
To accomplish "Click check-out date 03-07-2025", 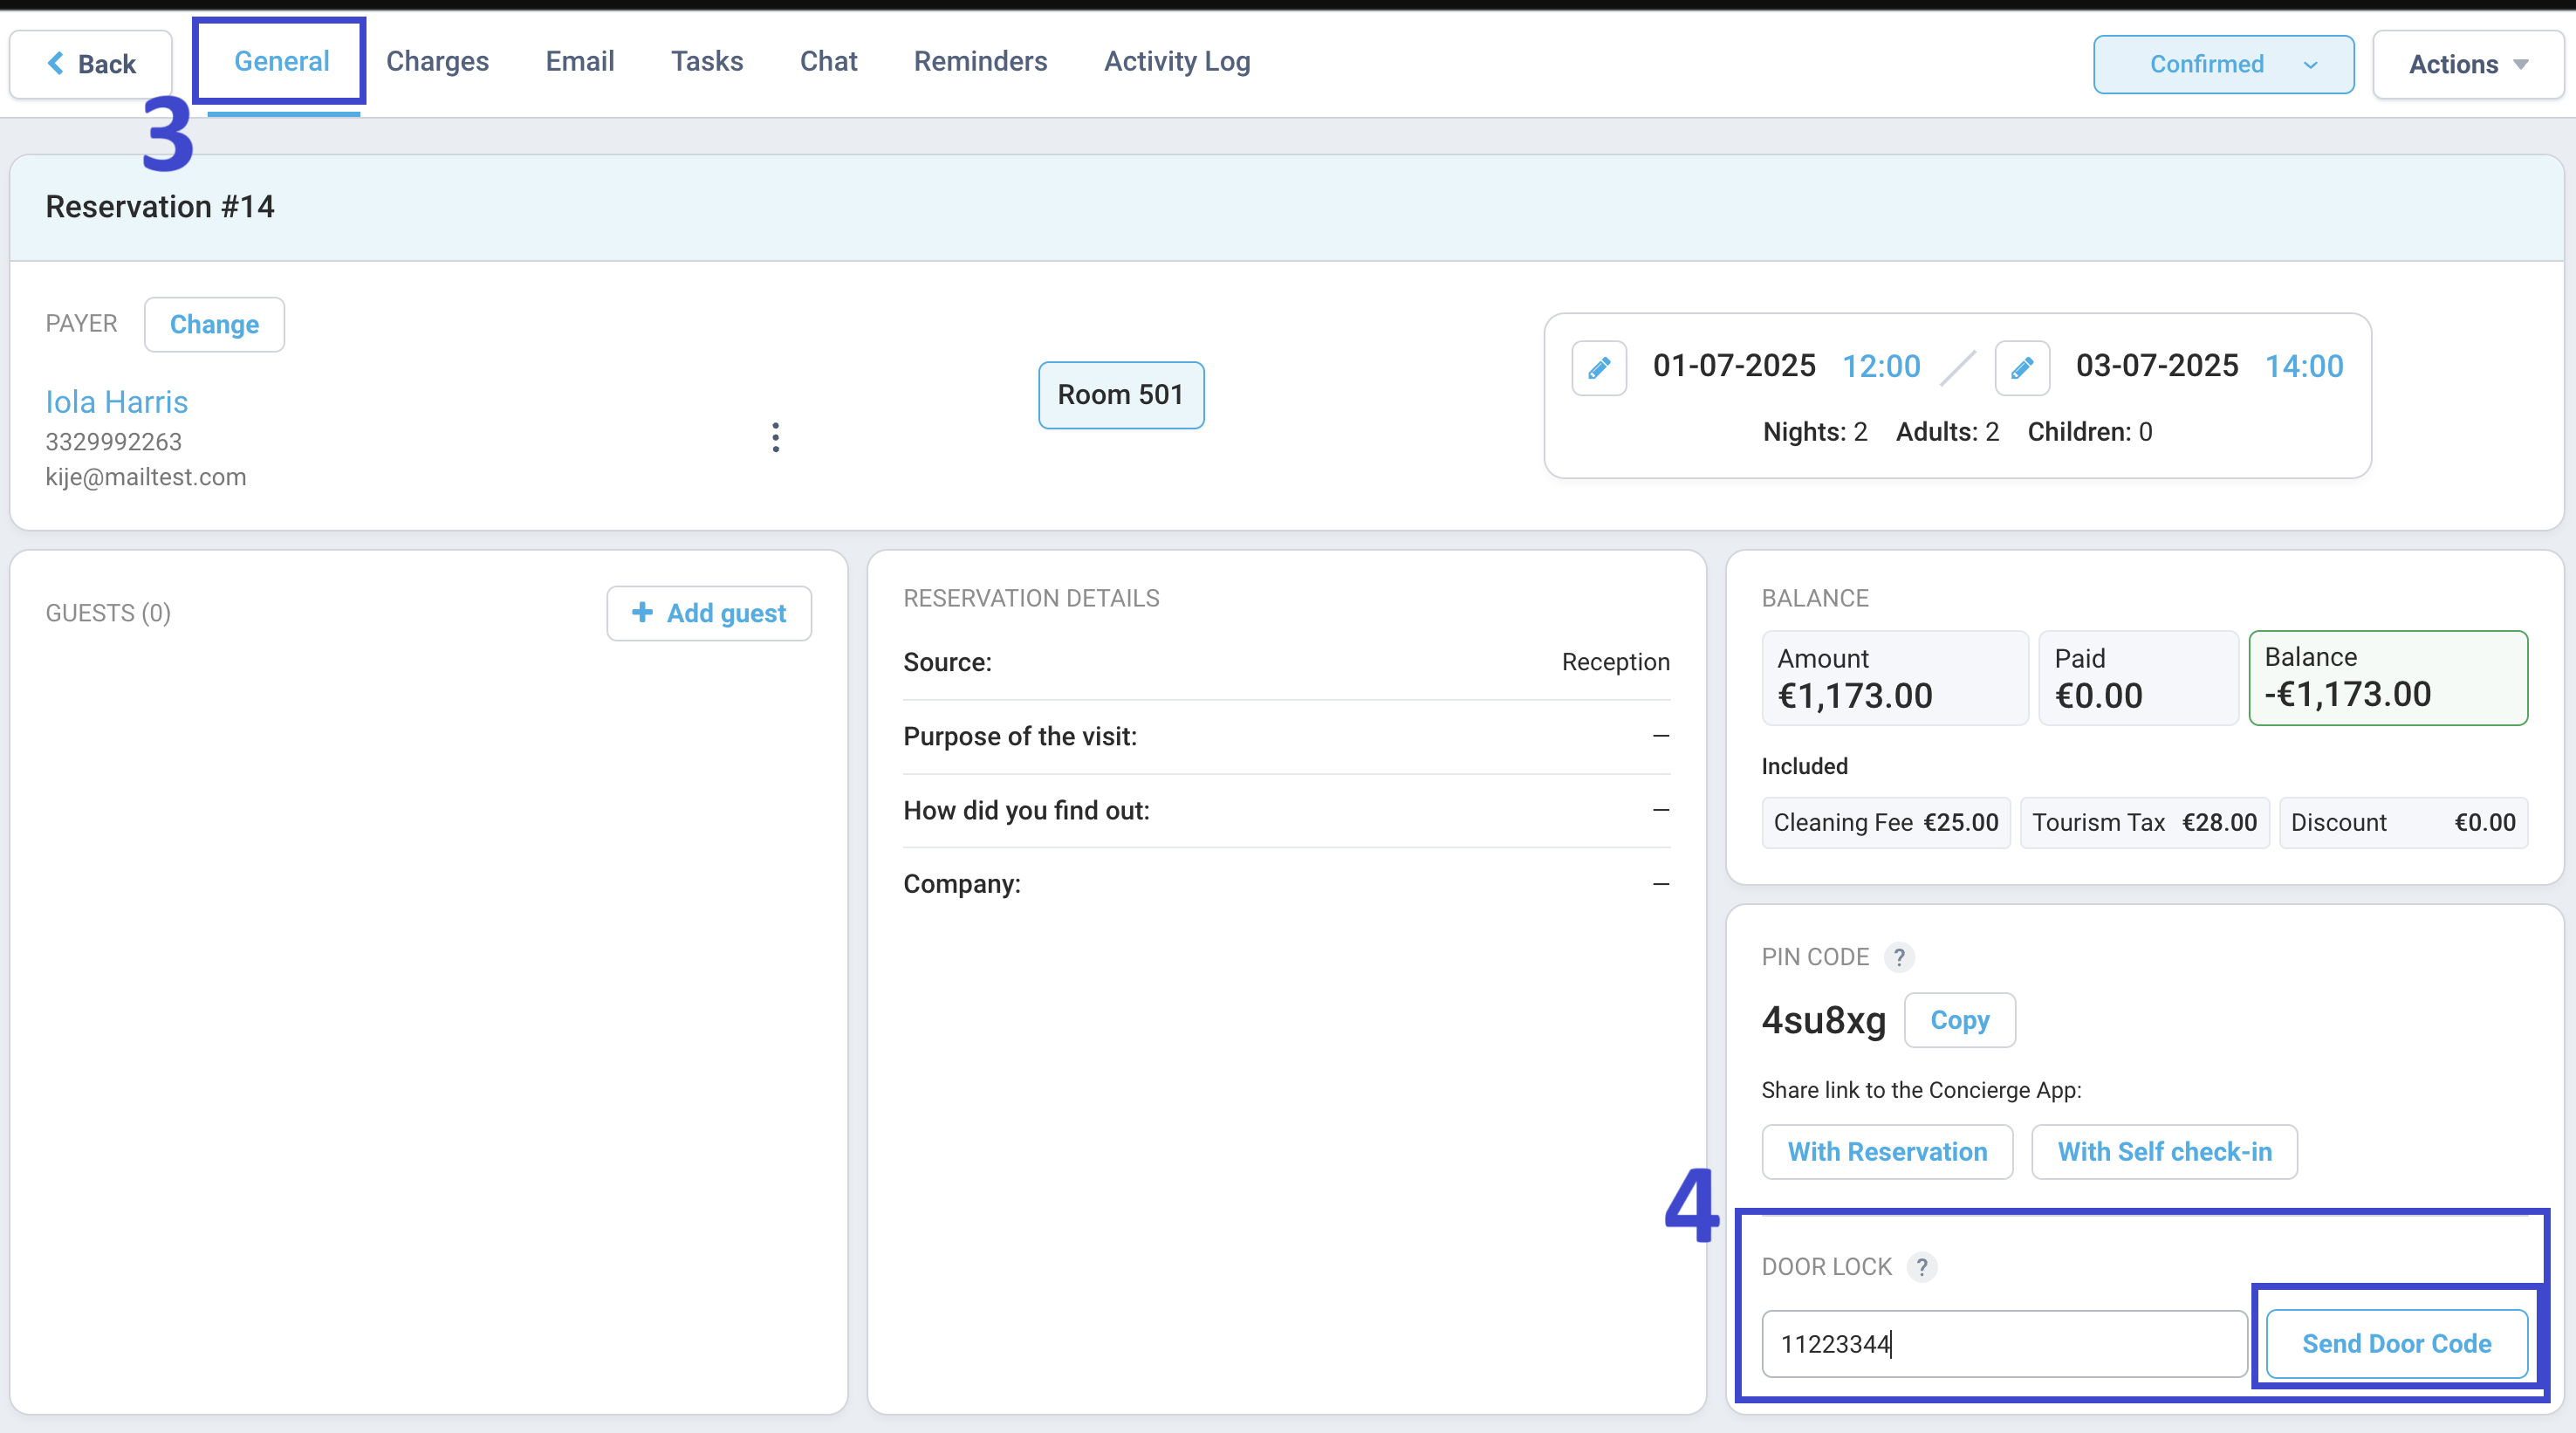I will point(2157,366).
